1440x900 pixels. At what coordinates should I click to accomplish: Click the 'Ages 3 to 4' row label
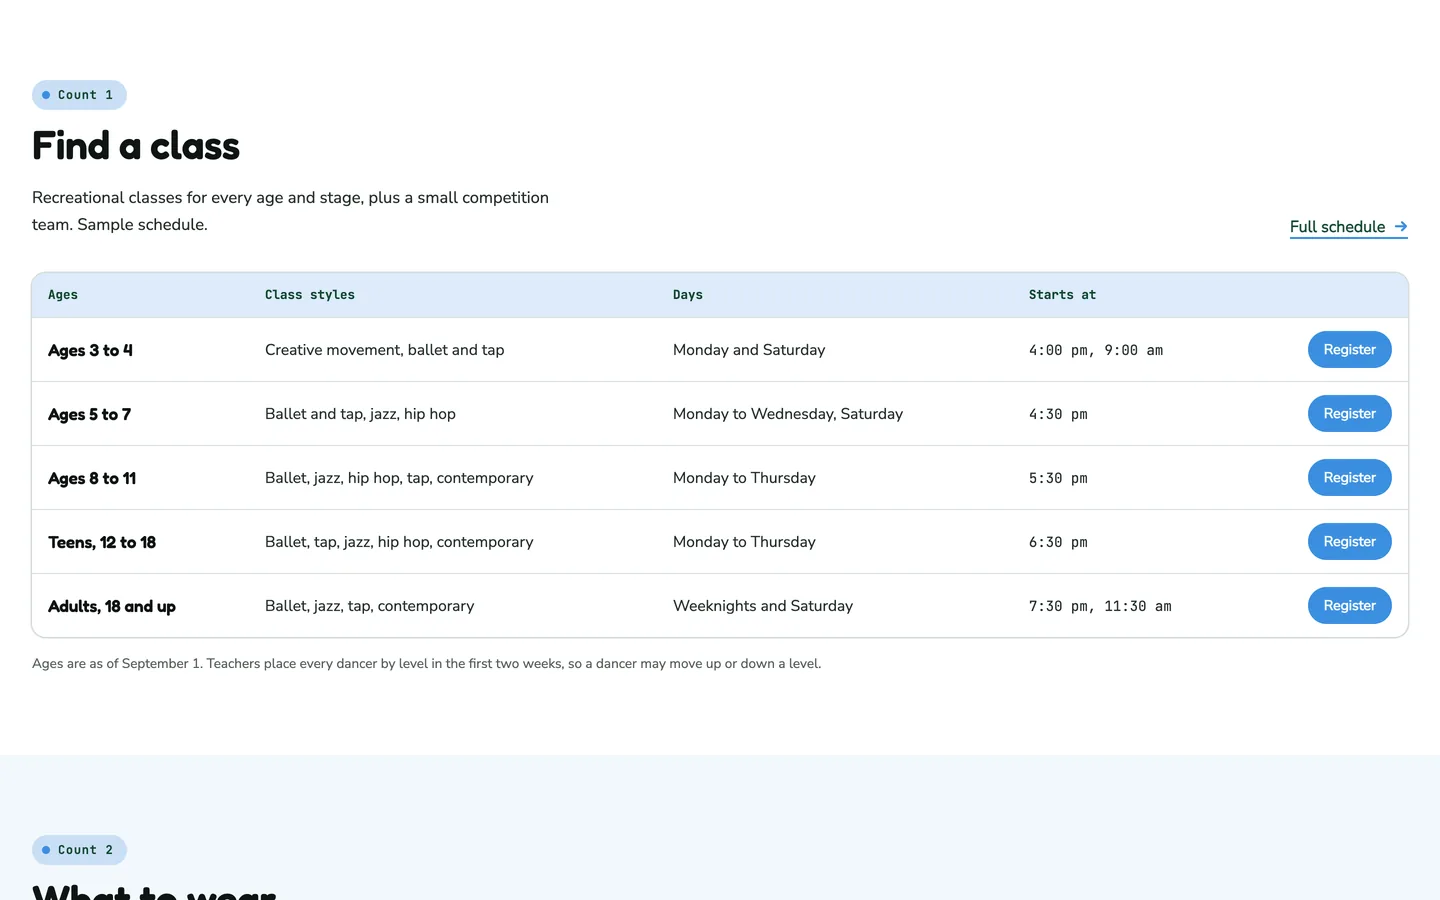[90, 350]
